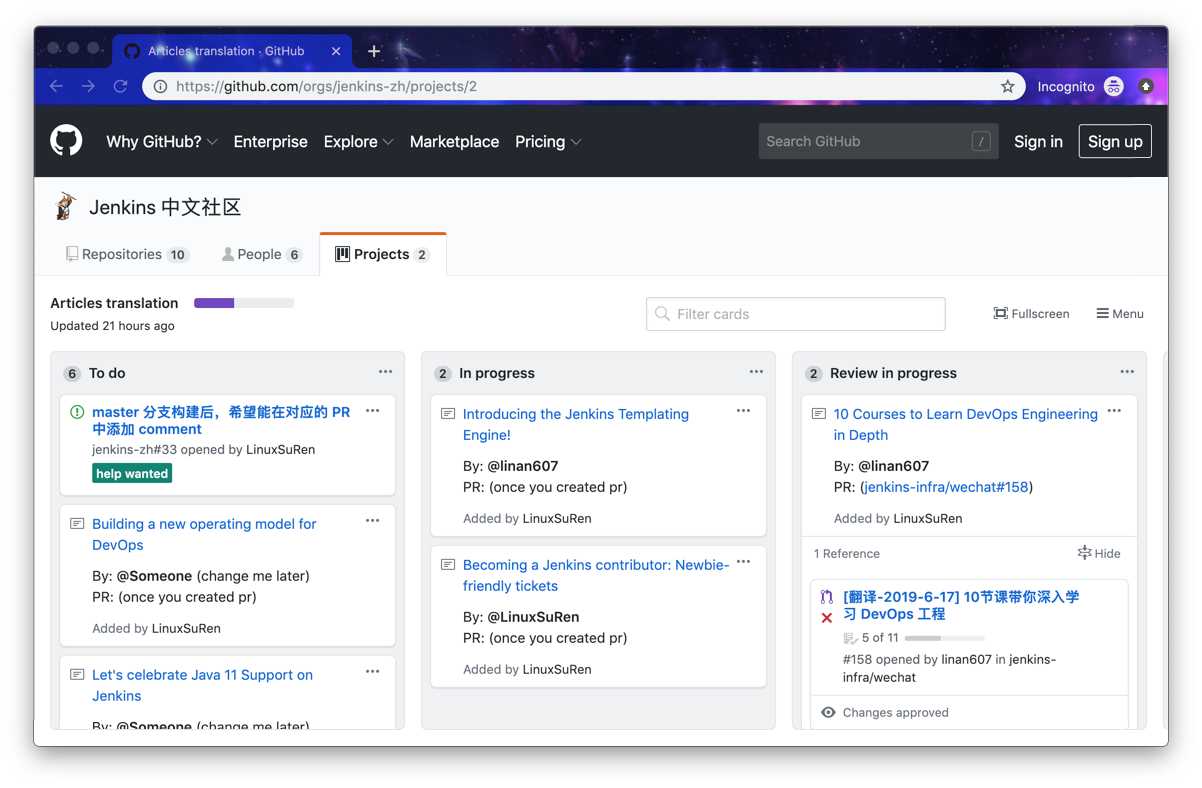Click the Filter cards input field
This screenshot has width=1202, height=788.
pos(796,314)
